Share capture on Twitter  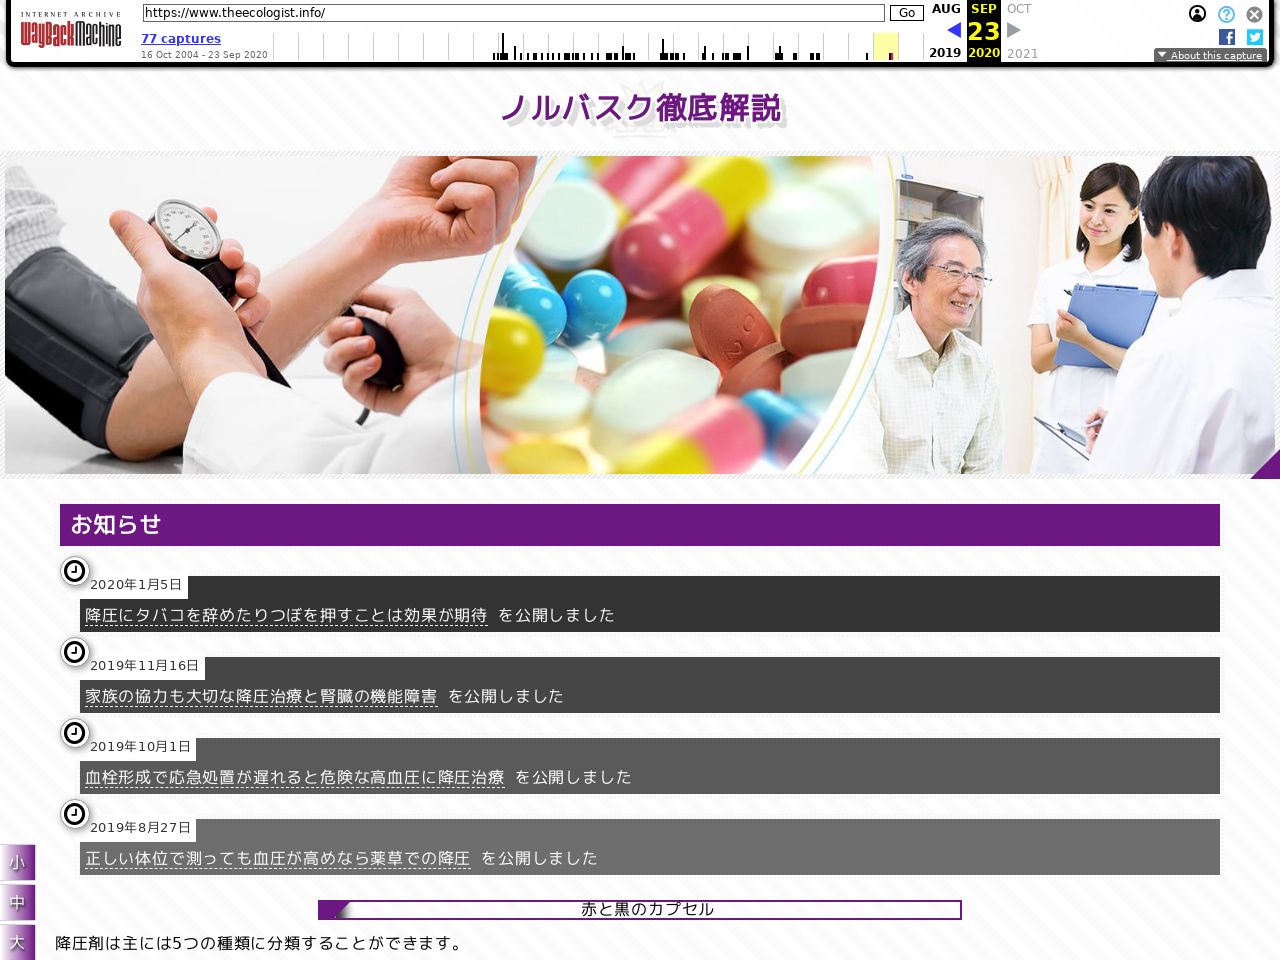1255,37
